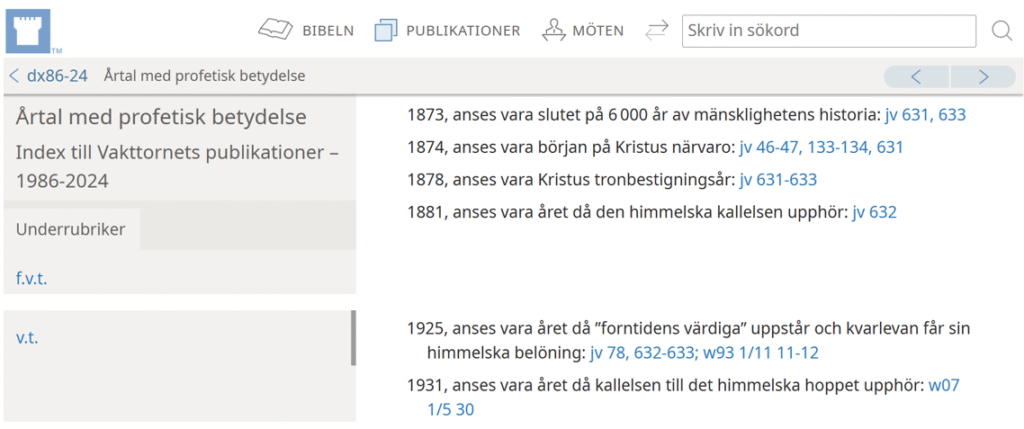Go to Möten section
Image resolution: width=1024 pixels, height=429 pixels.
pyautogui.click(x=582, y=31)
